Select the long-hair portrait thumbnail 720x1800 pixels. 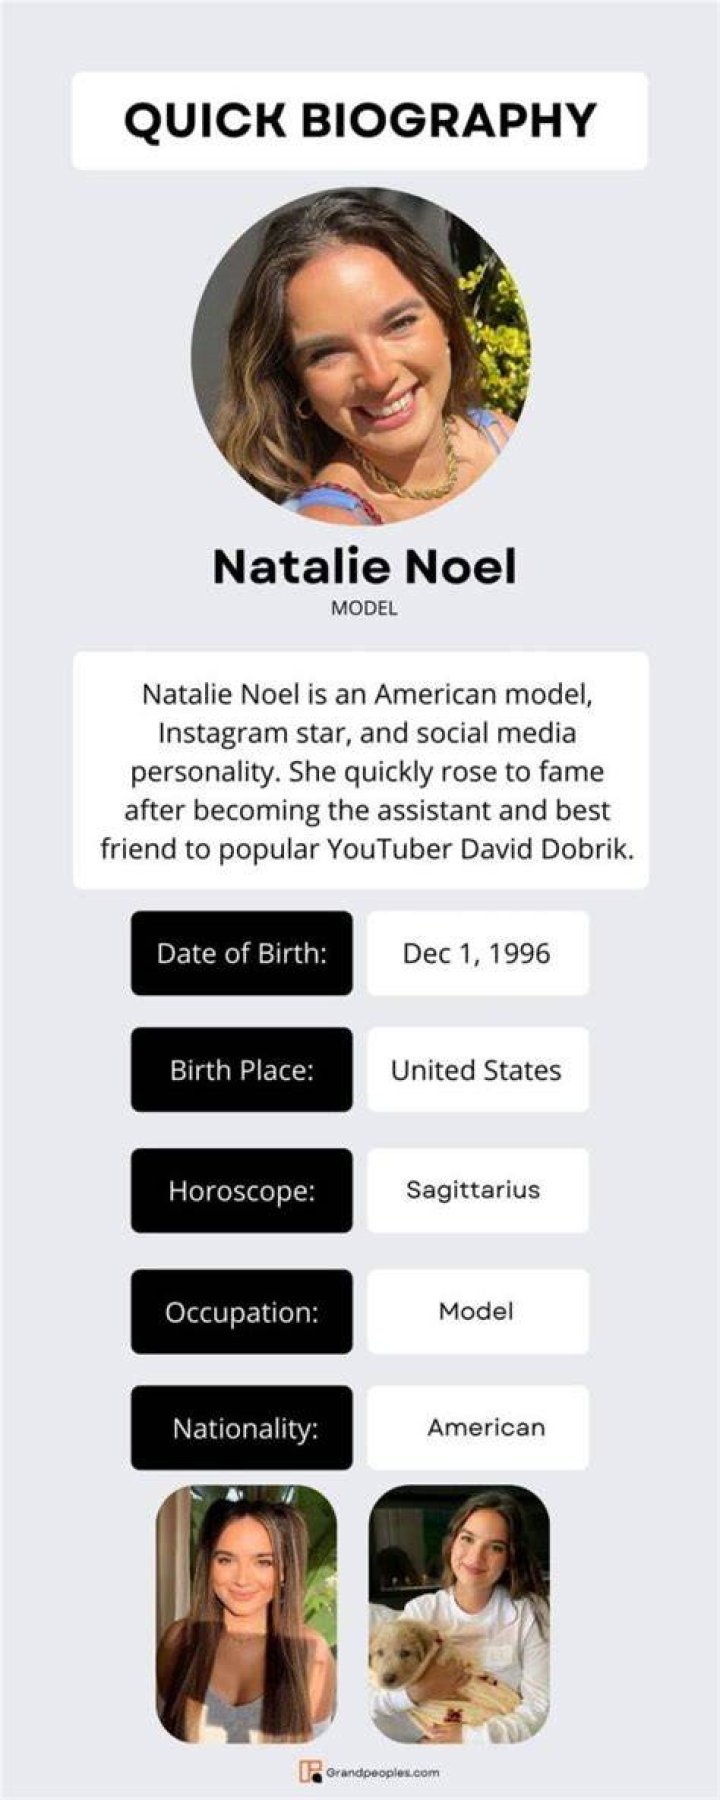click(x=246, y=1614)
